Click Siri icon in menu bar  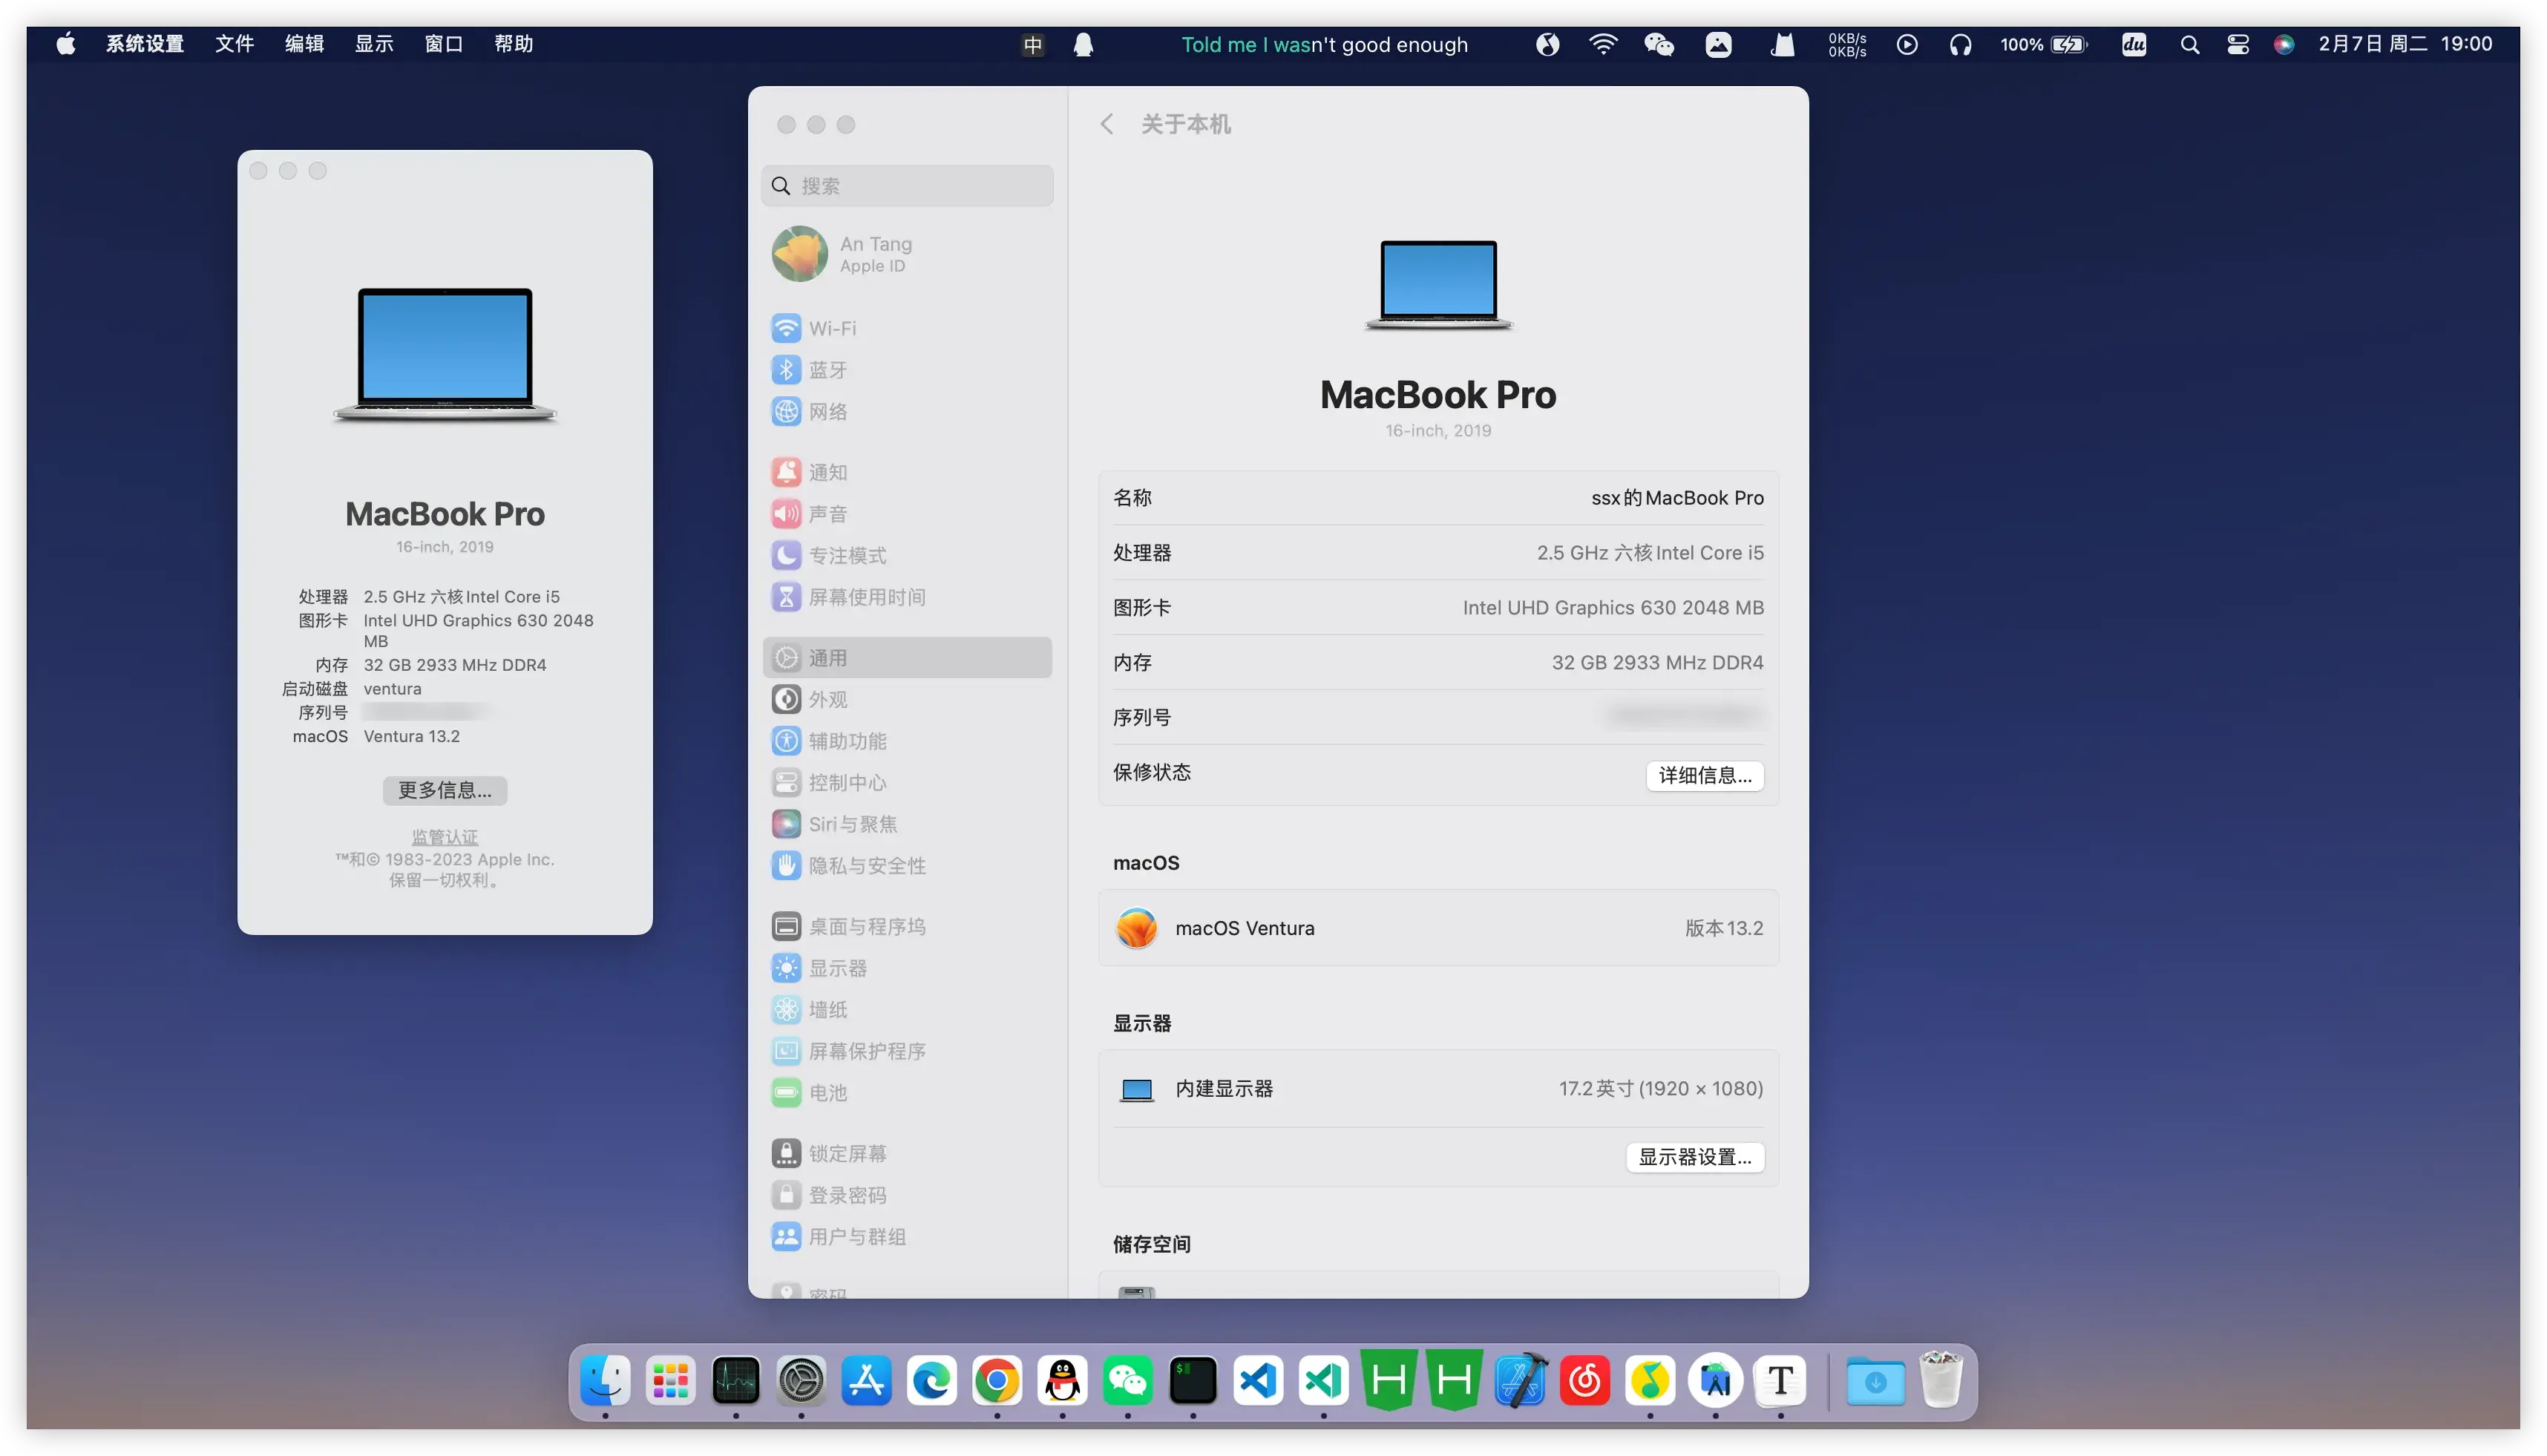[2283, 44]
